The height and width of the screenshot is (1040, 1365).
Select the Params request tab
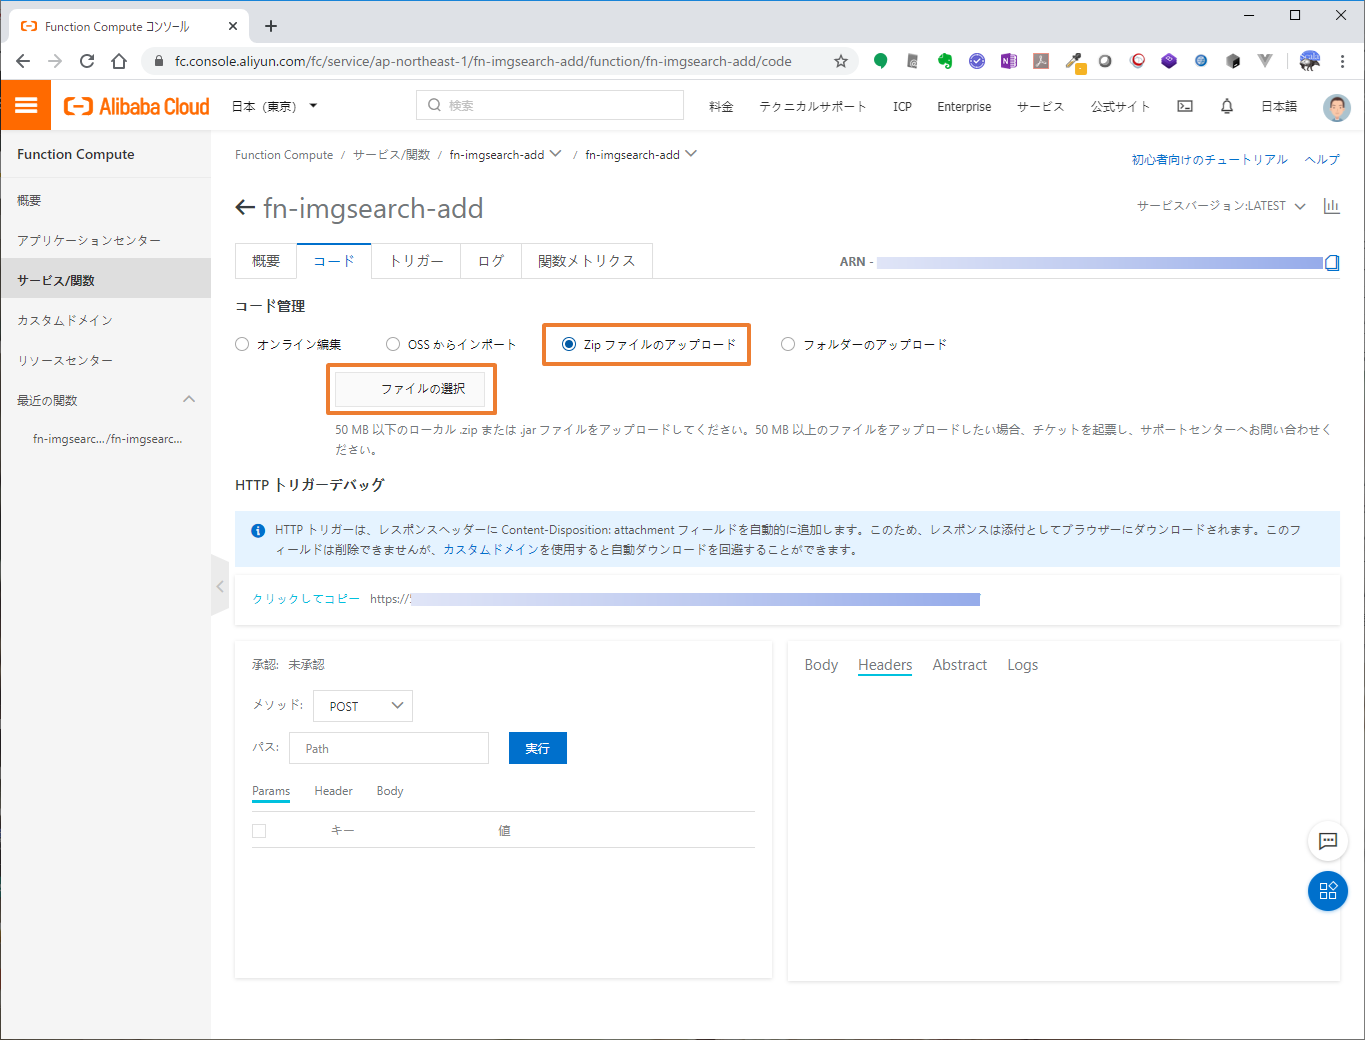click(x=271, y=791)
